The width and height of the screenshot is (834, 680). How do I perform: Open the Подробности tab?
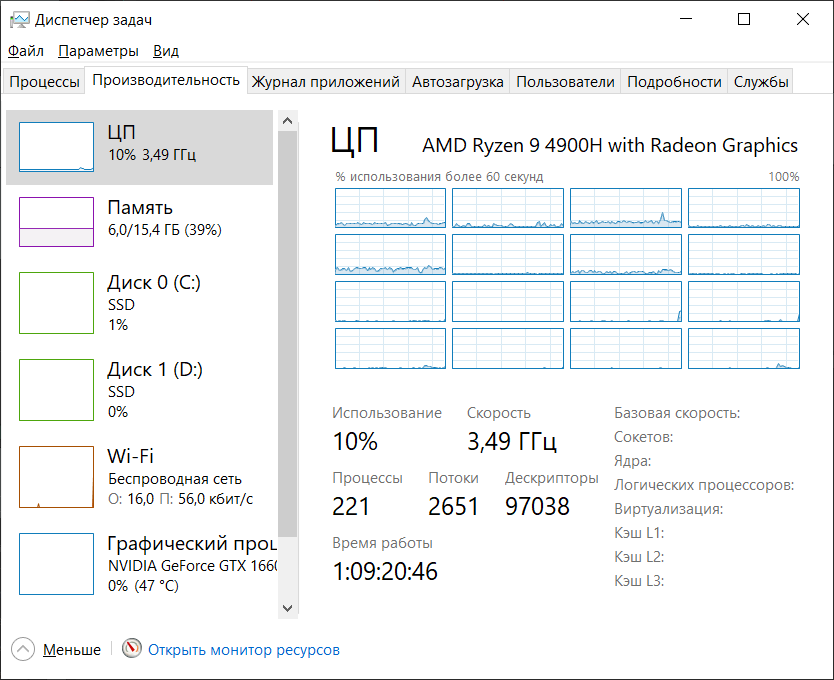pos(674,81)
